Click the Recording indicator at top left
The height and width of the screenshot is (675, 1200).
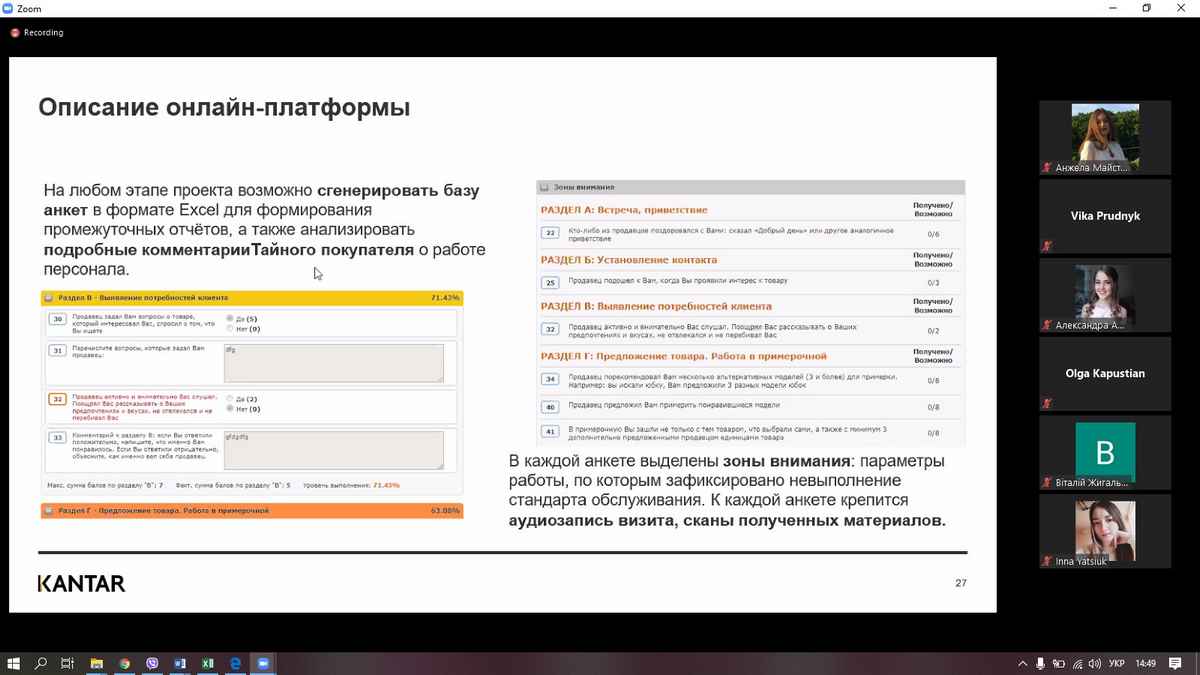(37, 32)
